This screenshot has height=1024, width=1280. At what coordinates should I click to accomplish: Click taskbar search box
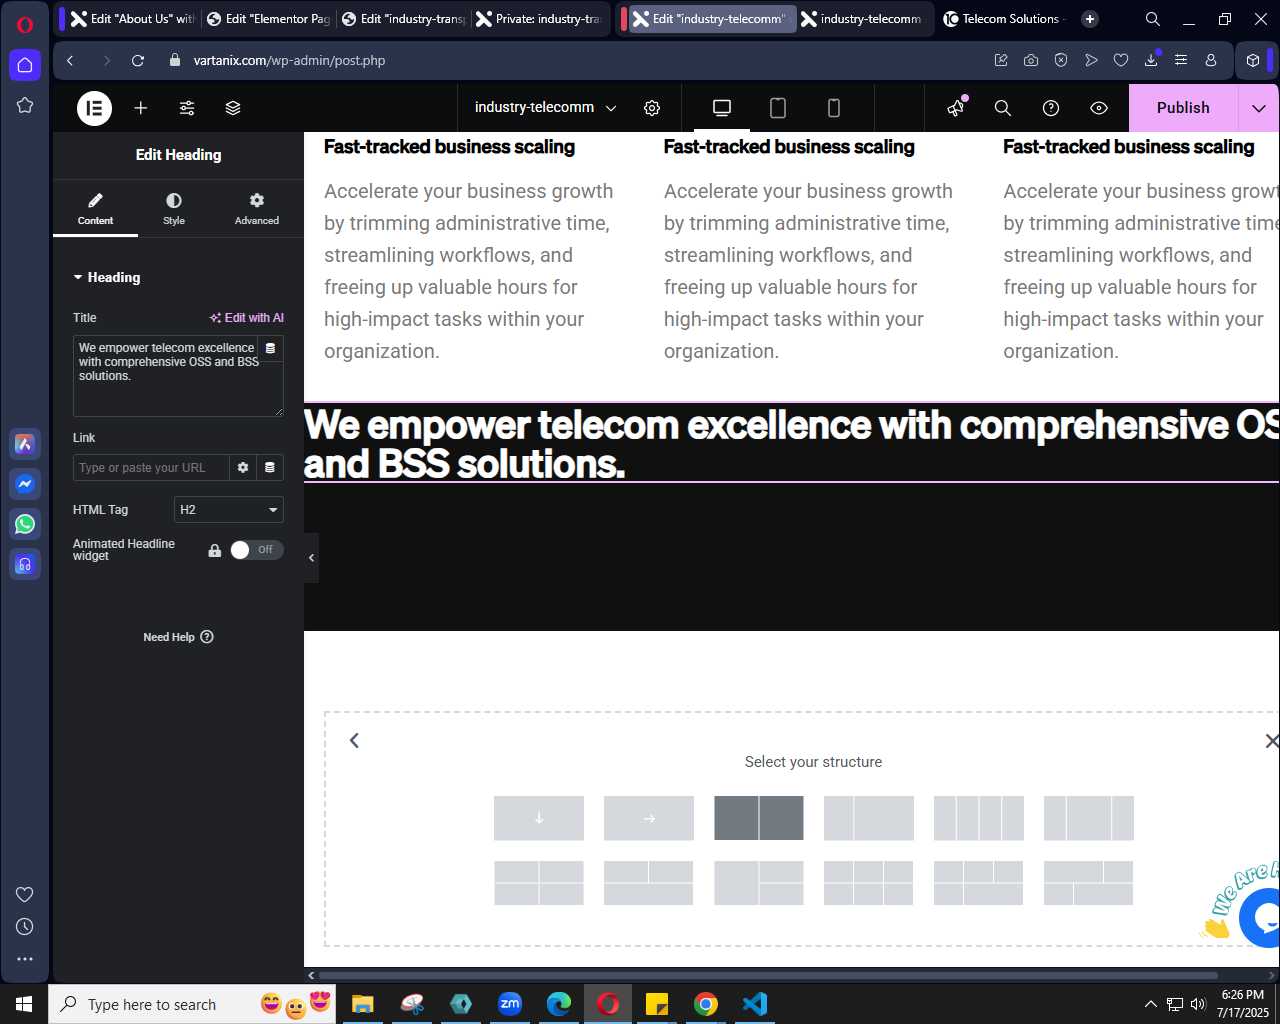pos(192,1004)
